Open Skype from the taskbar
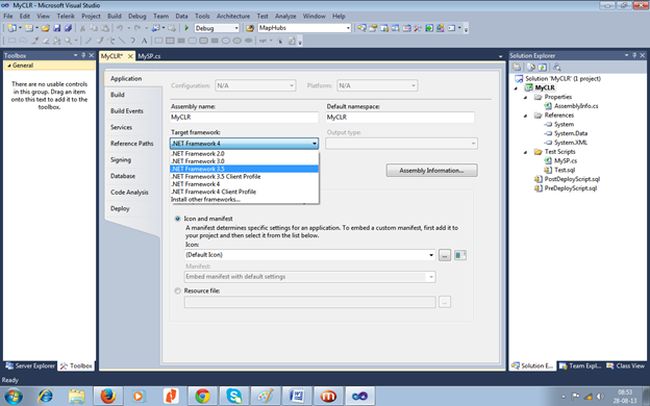 click(234, 396)
